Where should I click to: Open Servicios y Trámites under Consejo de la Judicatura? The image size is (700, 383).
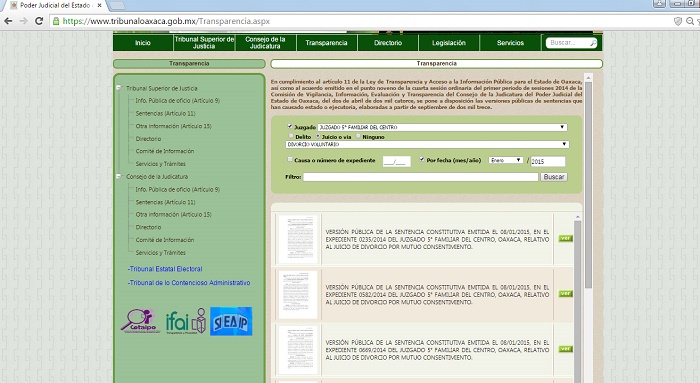coord(161,253)
